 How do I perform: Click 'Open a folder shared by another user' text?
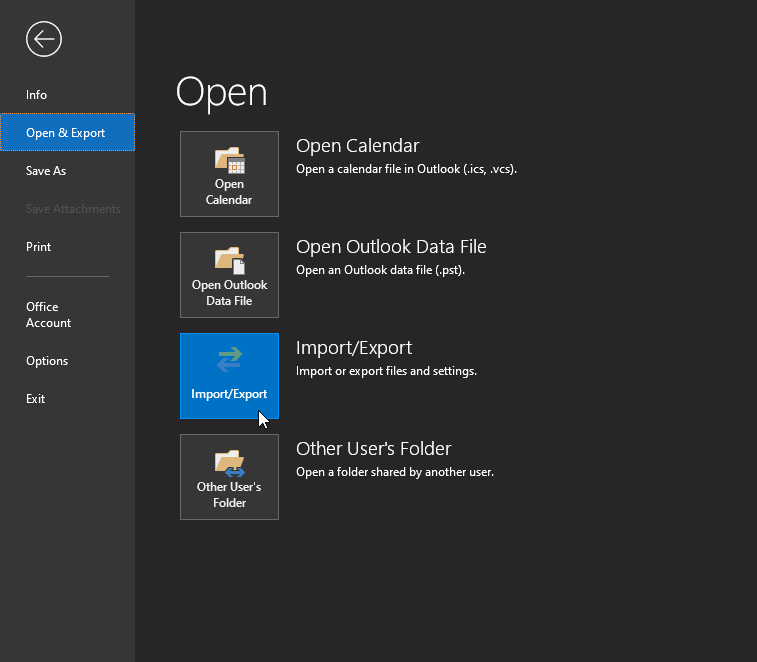[x=395, y=472]
